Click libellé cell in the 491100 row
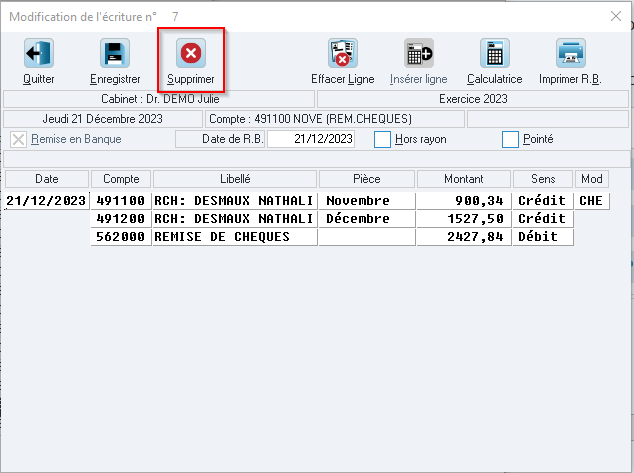The width and height of the screenshot is (634, 473). coord(235,201)
